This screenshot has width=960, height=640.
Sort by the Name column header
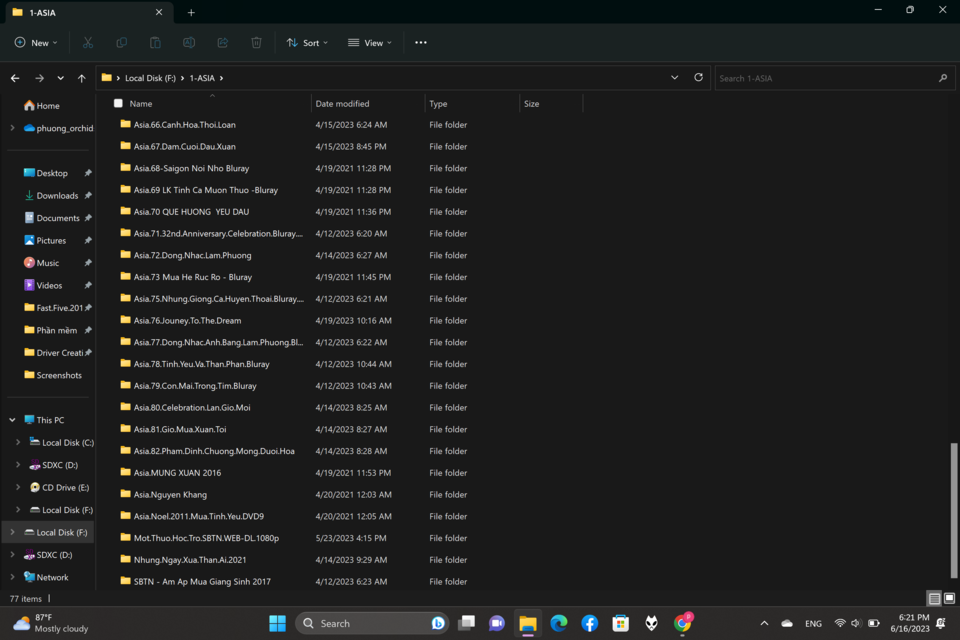212,104
